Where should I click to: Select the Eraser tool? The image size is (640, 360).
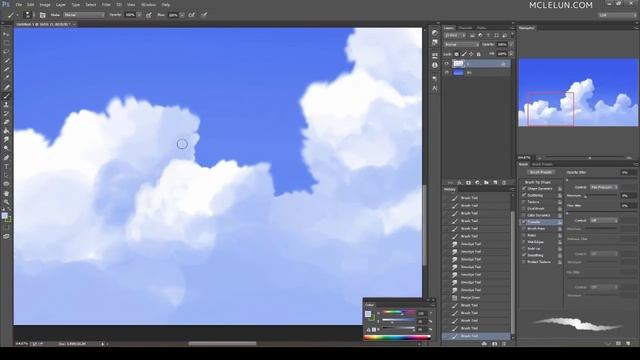coord(6,122)
